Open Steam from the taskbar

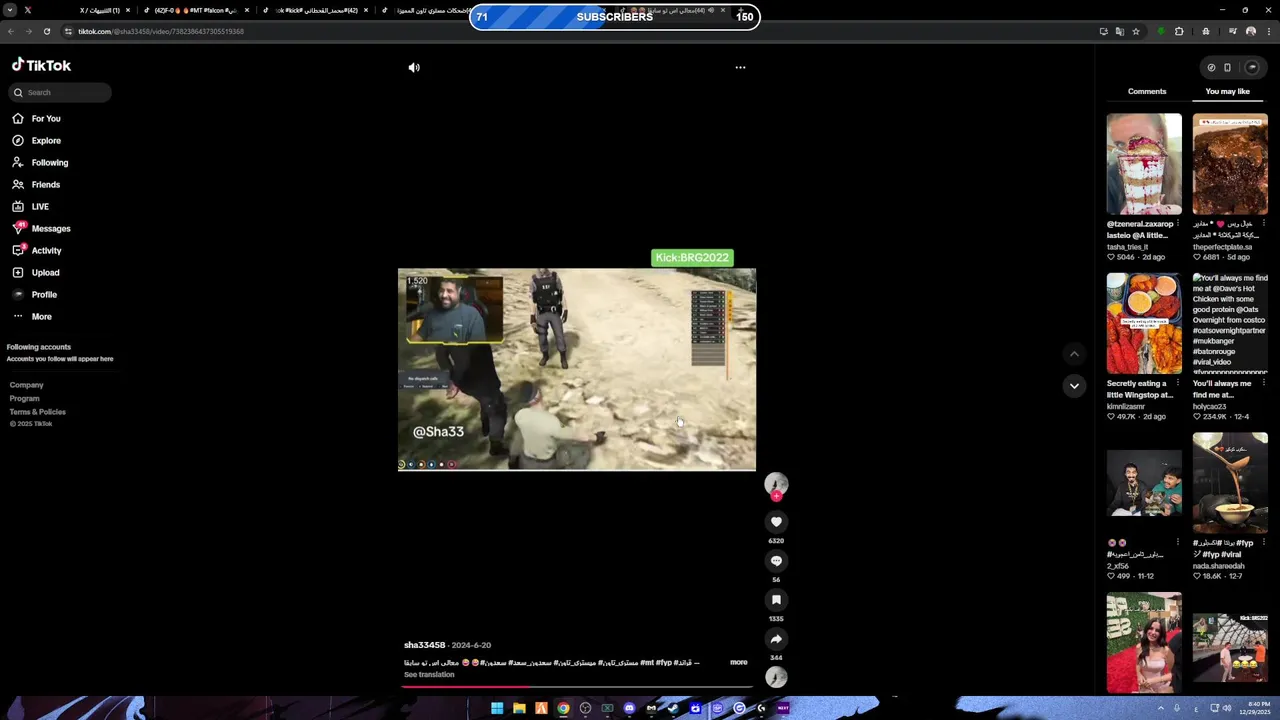pos(673,708)
